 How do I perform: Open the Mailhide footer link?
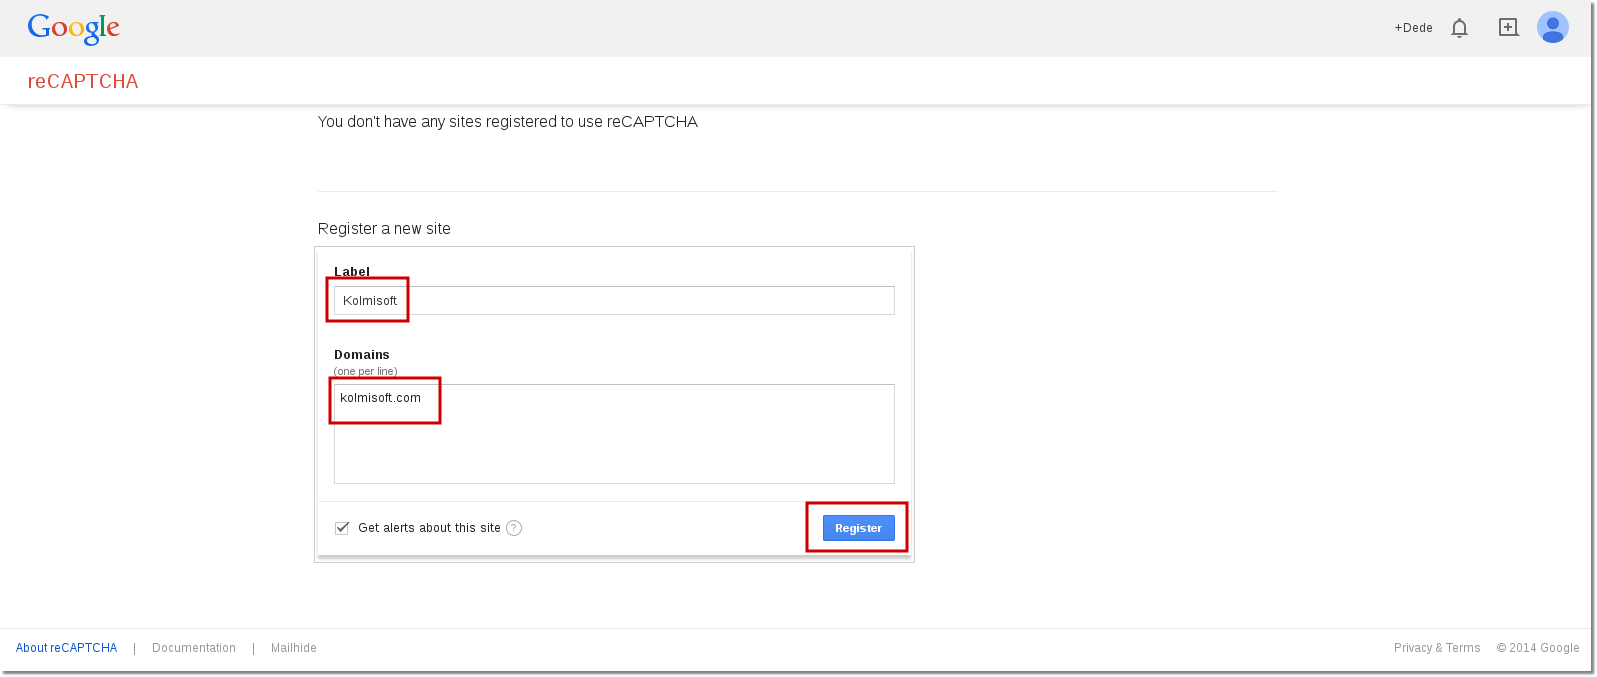point(294,648)
